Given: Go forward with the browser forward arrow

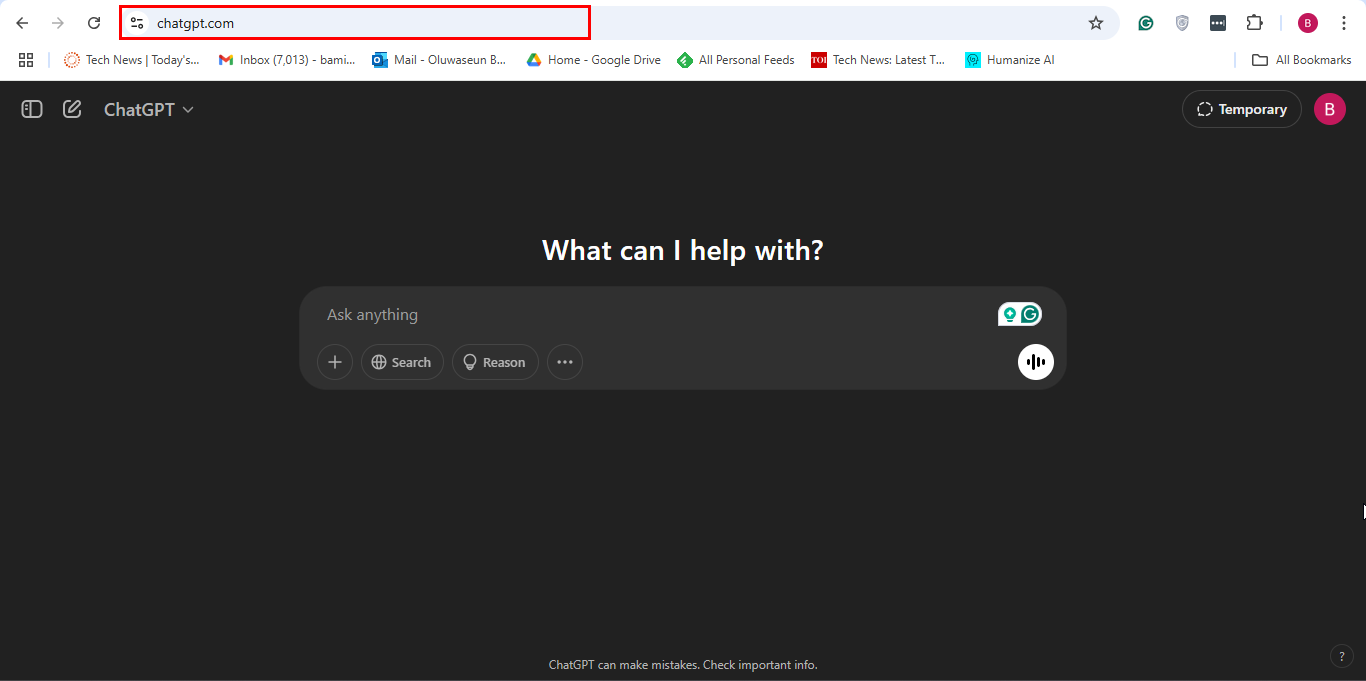Looking at the screenshot, I should click(x=58, y=23).
